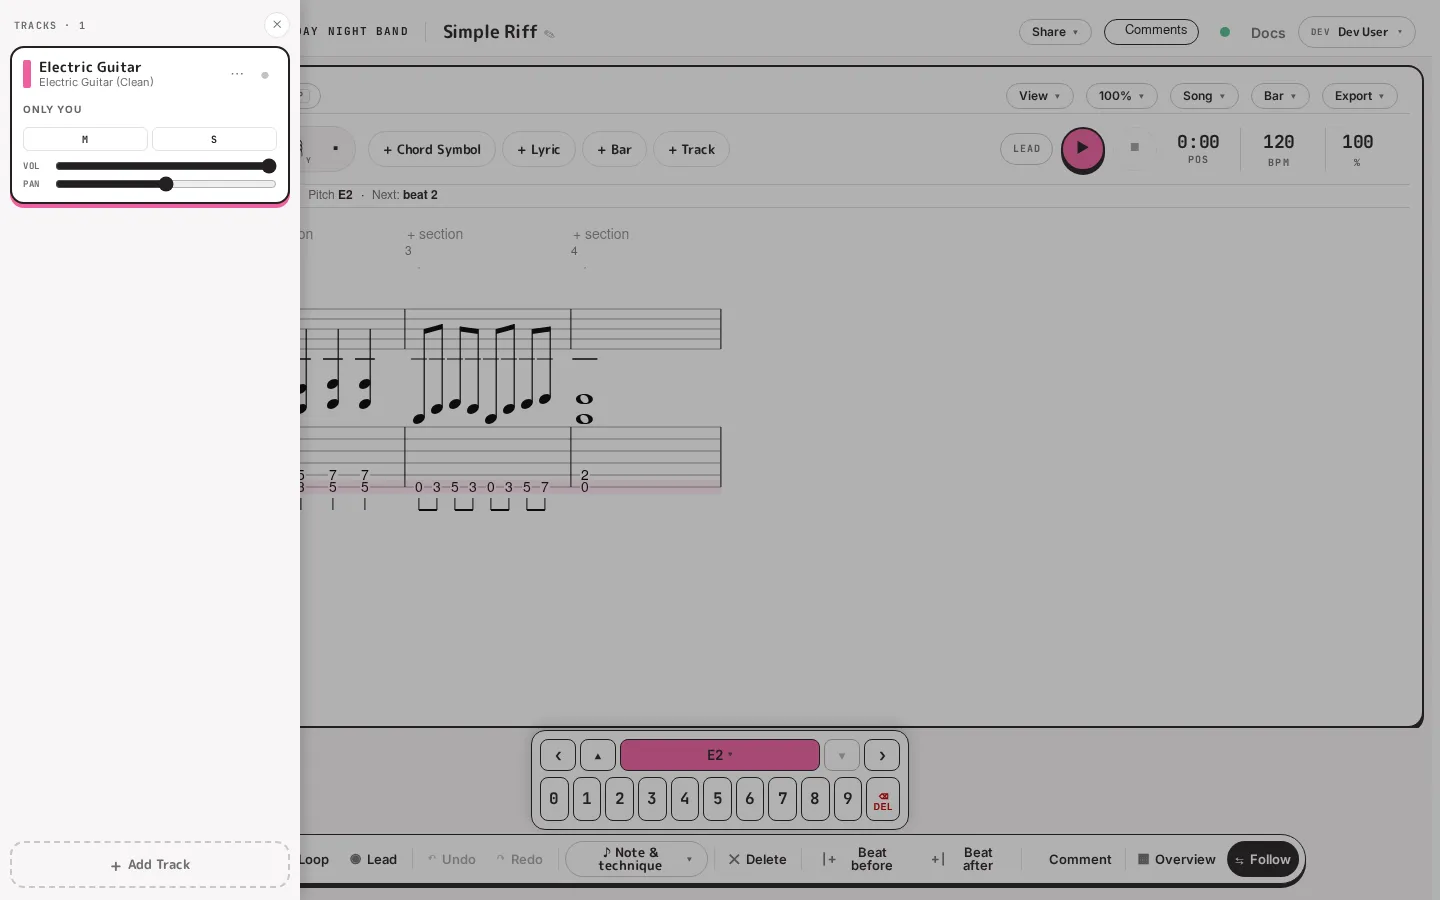Viewport: 1440px width, 900px height.
Task: Click the E2 pitch display bar
Action: 720,755
